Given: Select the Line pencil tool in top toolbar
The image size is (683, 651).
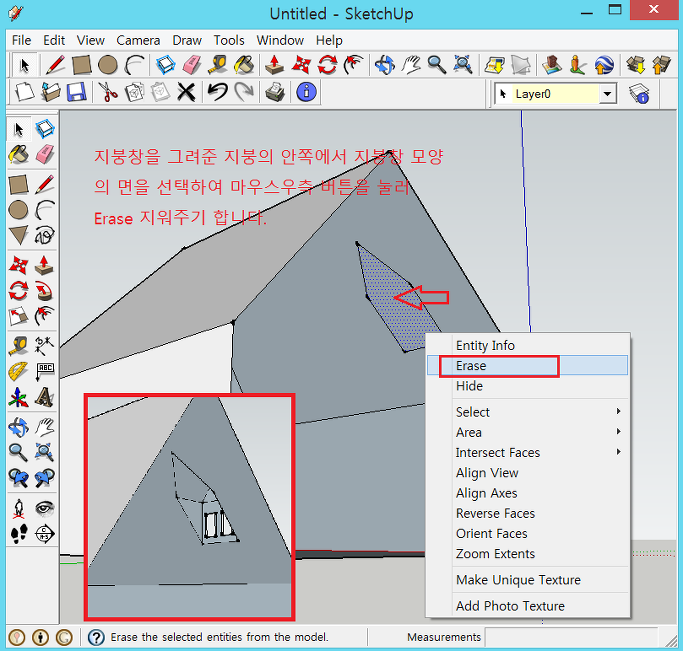Looking at the screenshot, I should 55,65.
